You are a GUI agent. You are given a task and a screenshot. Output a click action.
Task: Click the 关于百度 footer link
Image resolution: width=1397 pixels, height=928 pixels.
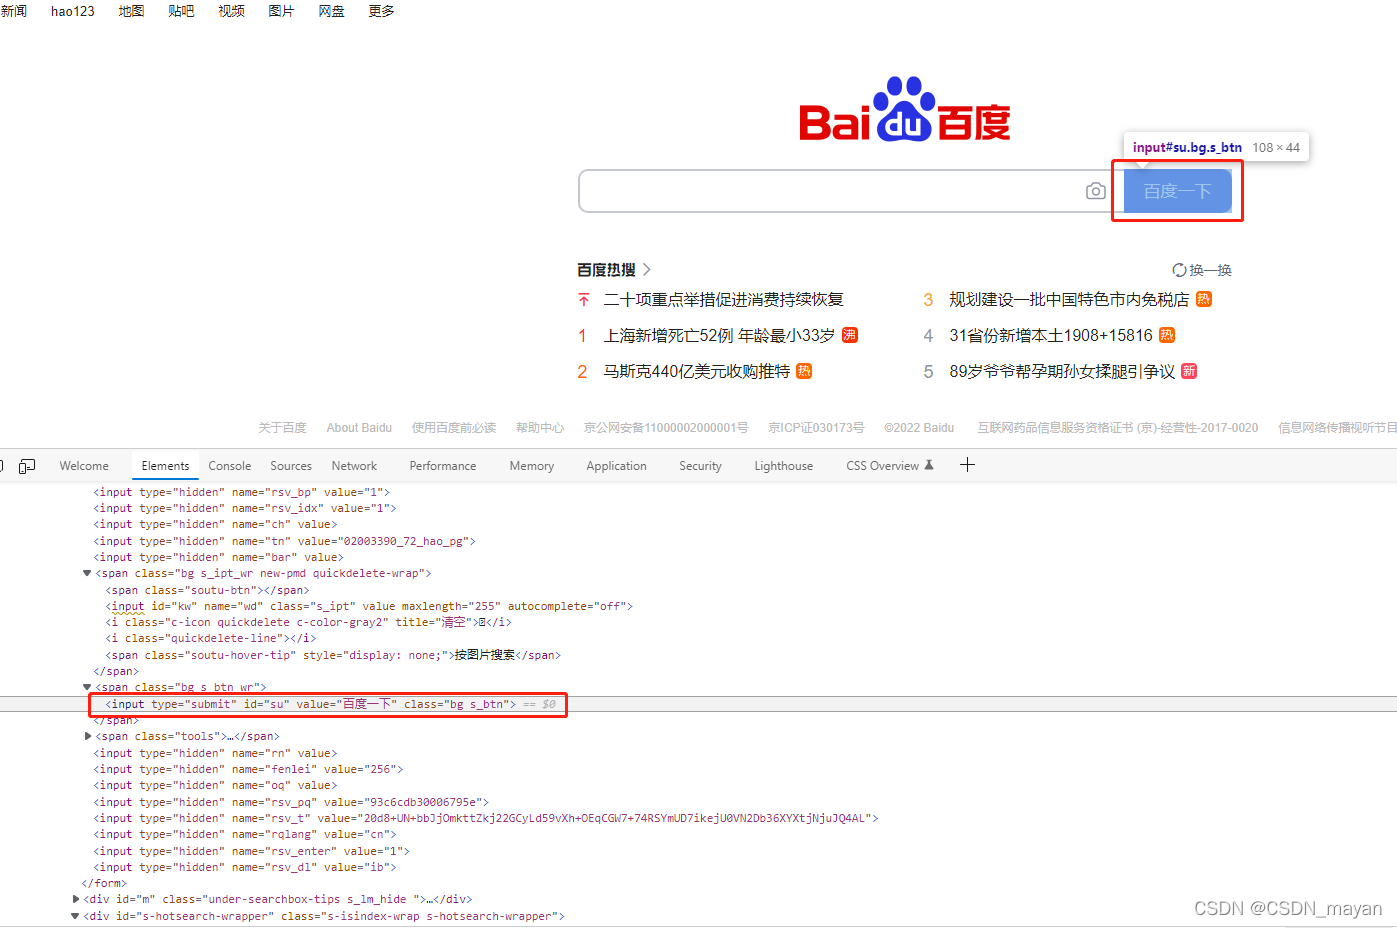pos(282,428)
